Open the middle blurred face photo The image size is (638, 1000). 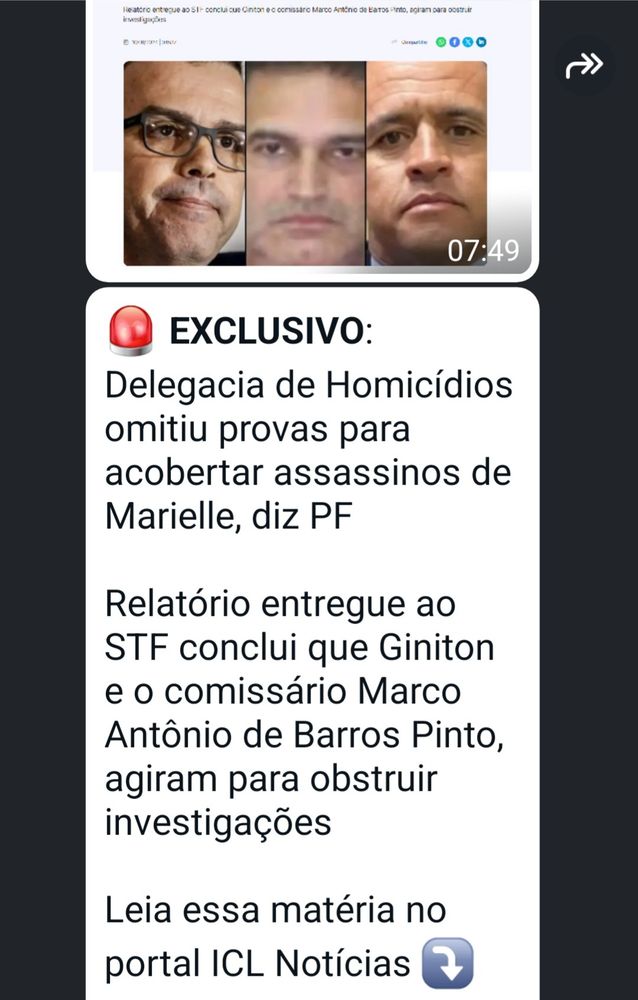point(306,163)
